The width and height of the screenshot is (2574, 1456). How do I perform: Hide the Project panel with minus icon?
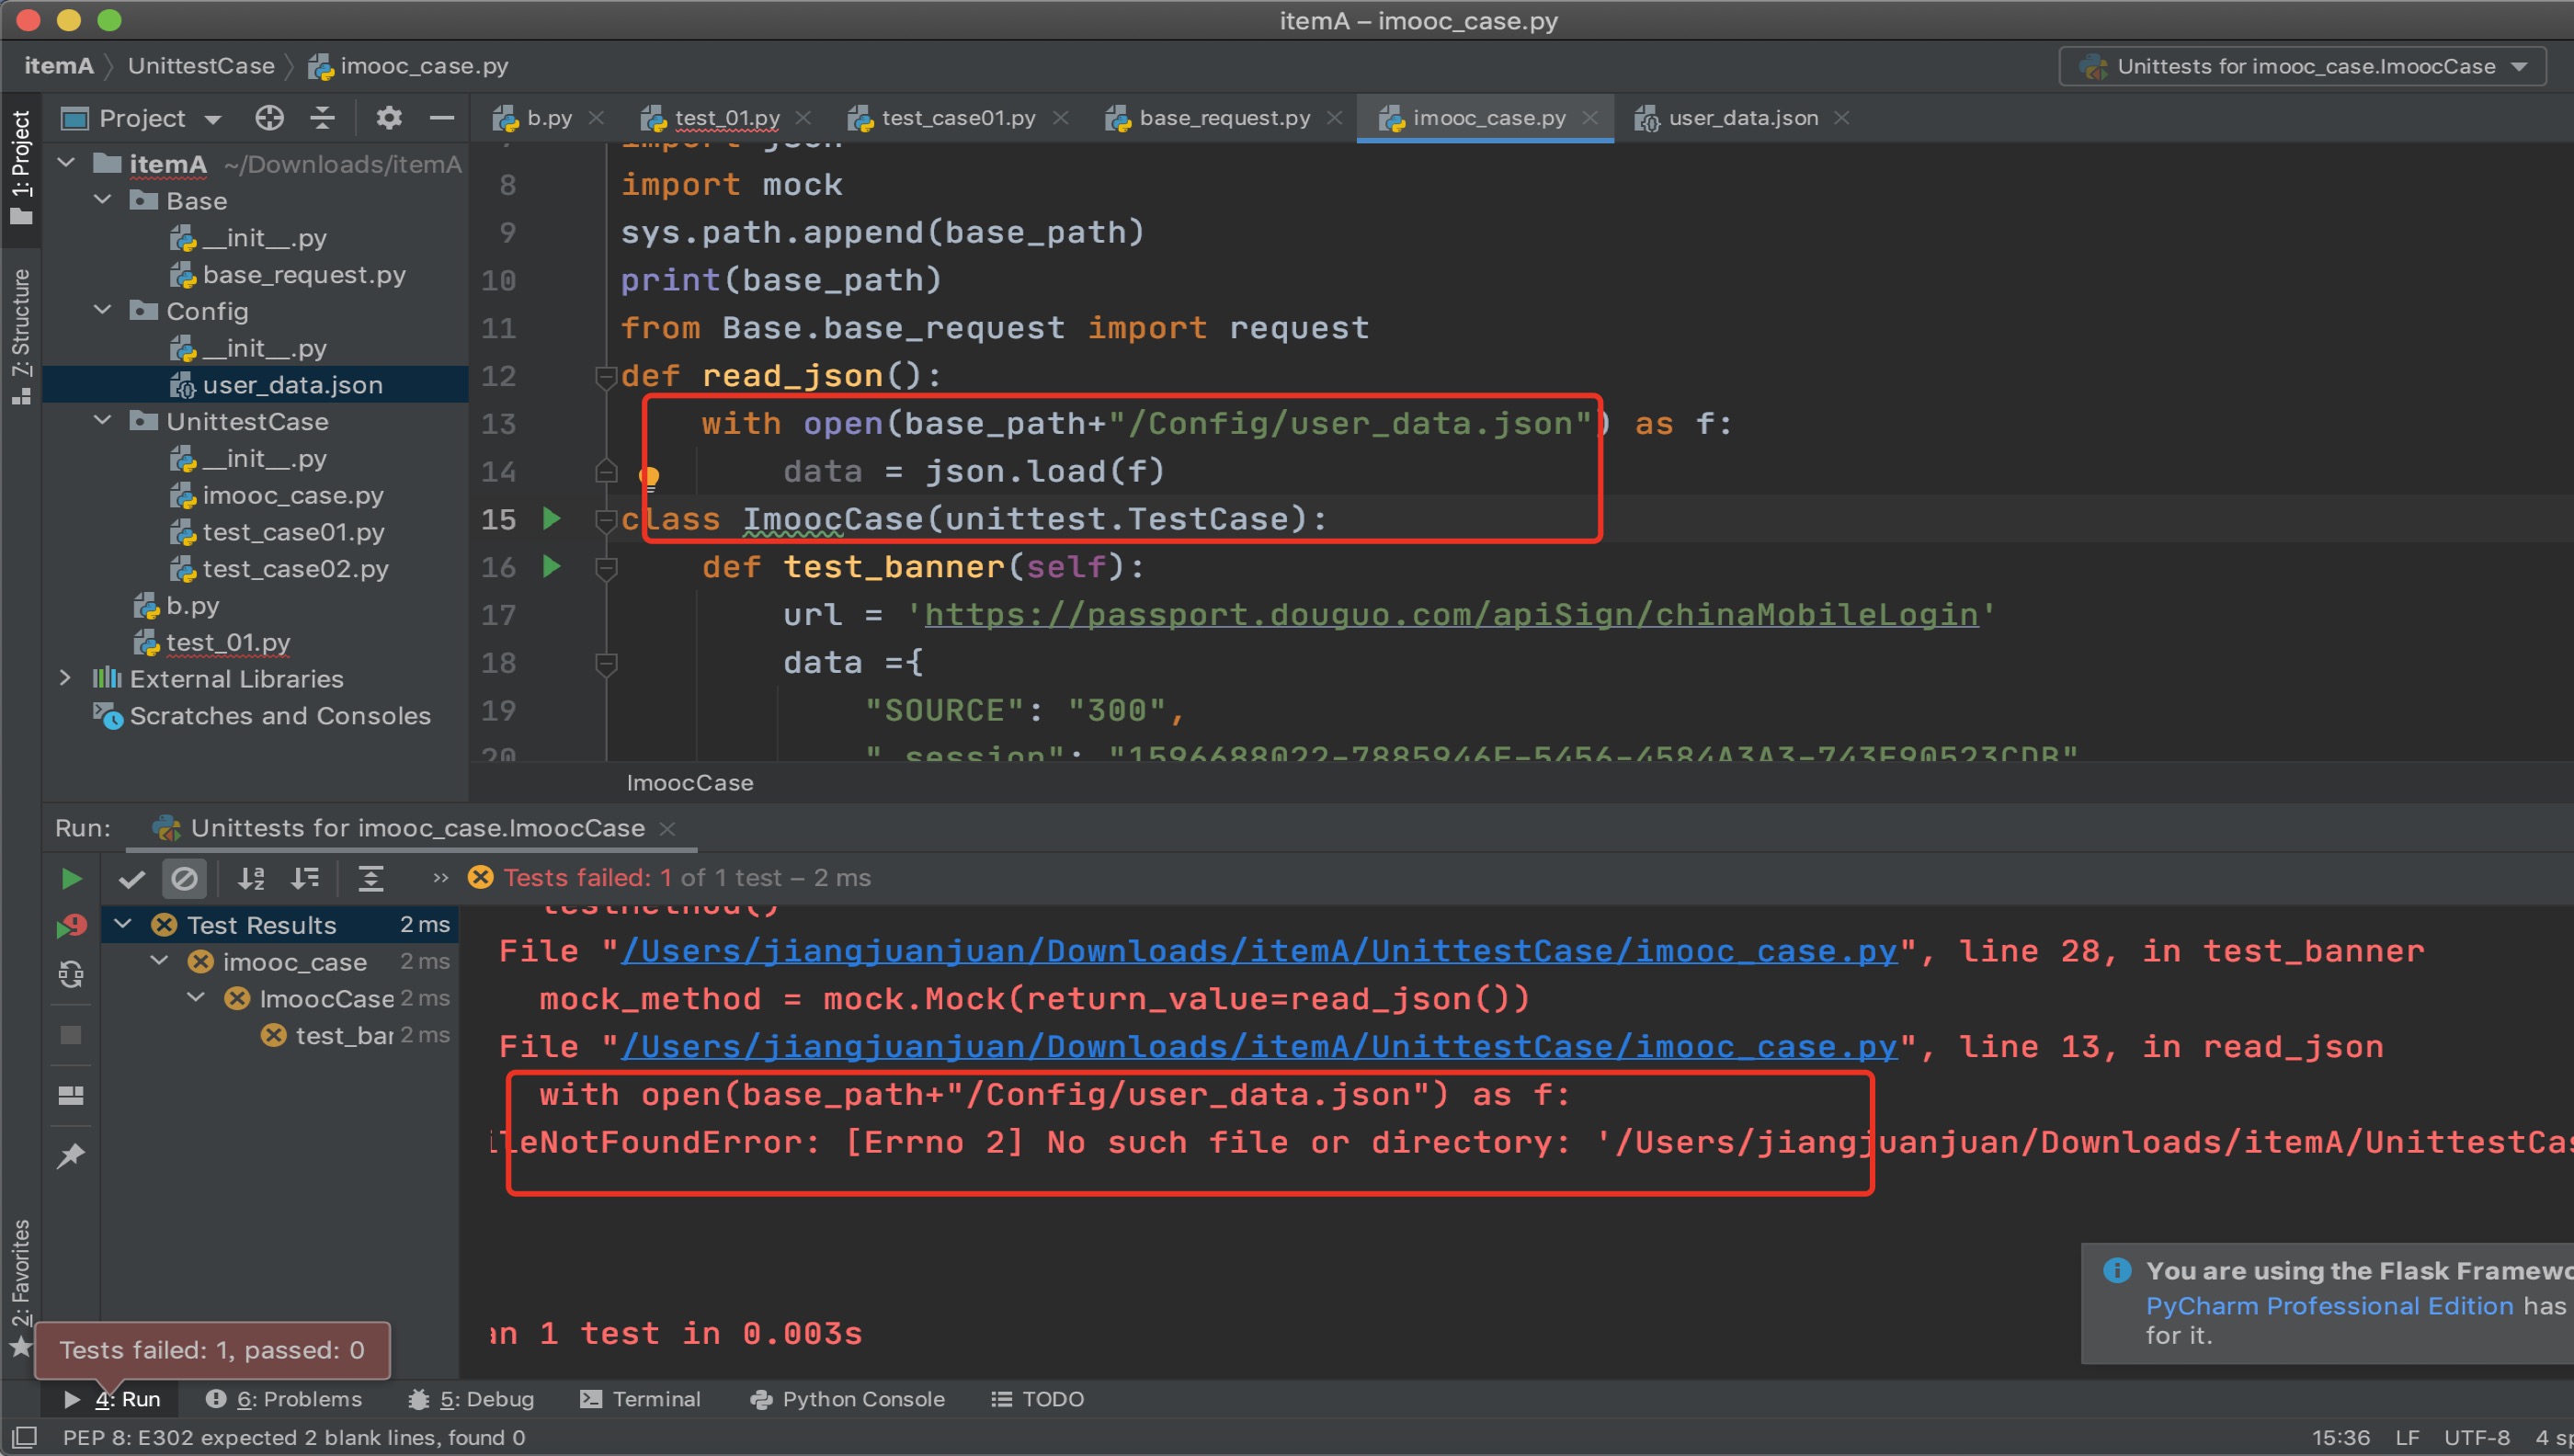[x=442, y=118]
